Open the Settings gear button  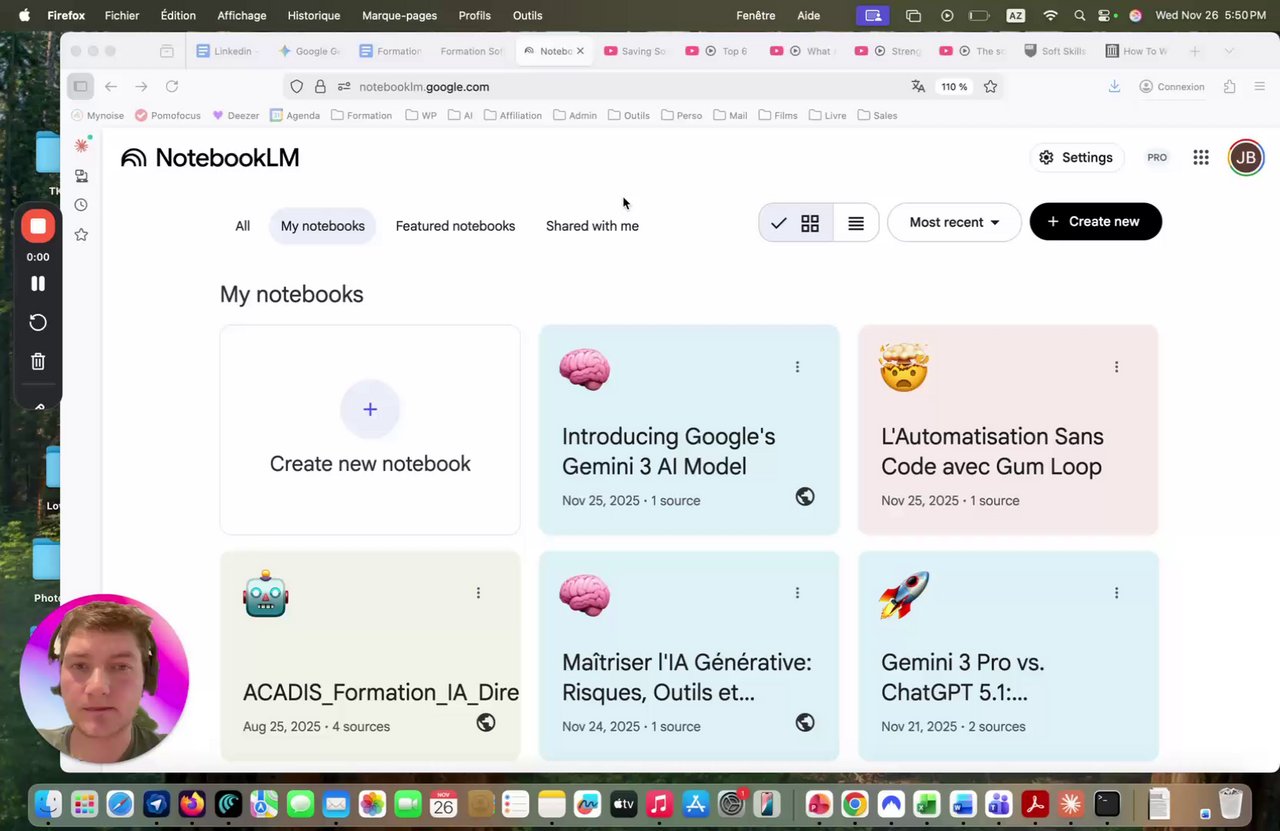click(1076, 157)
